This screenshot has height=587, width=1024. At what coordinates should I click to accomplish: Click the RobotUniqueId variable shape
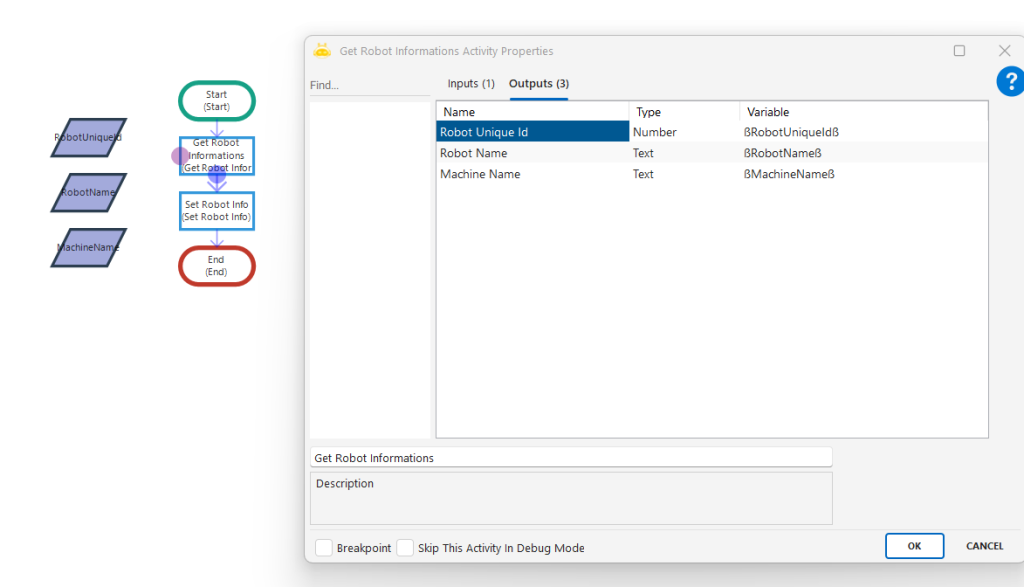(x=88, y=138)
